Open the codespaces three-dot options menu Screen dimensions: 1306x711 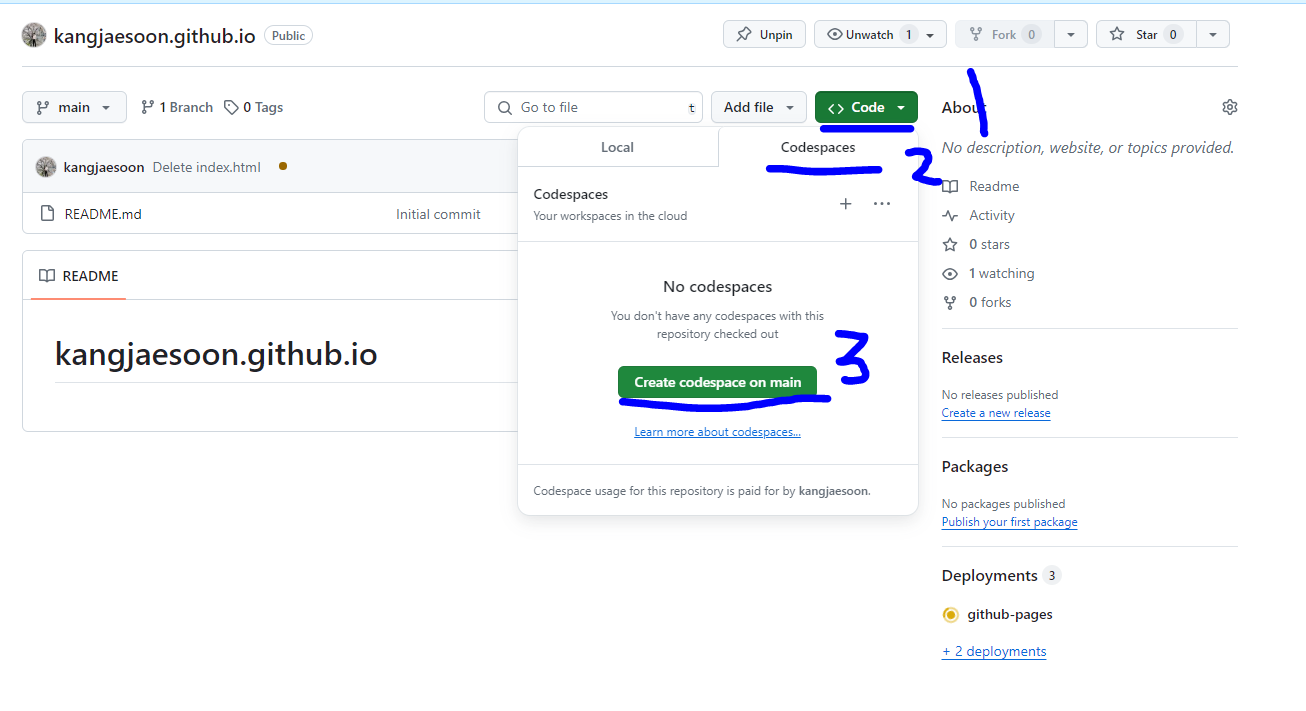(x=881, y=204)
